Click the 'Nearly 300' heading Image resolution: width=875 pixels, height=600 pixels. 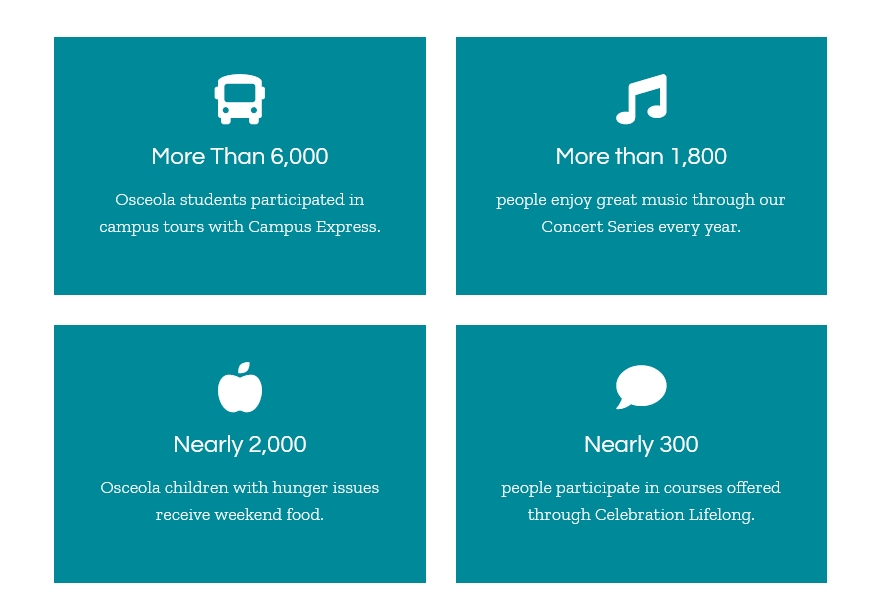click(x=641, y=445)
